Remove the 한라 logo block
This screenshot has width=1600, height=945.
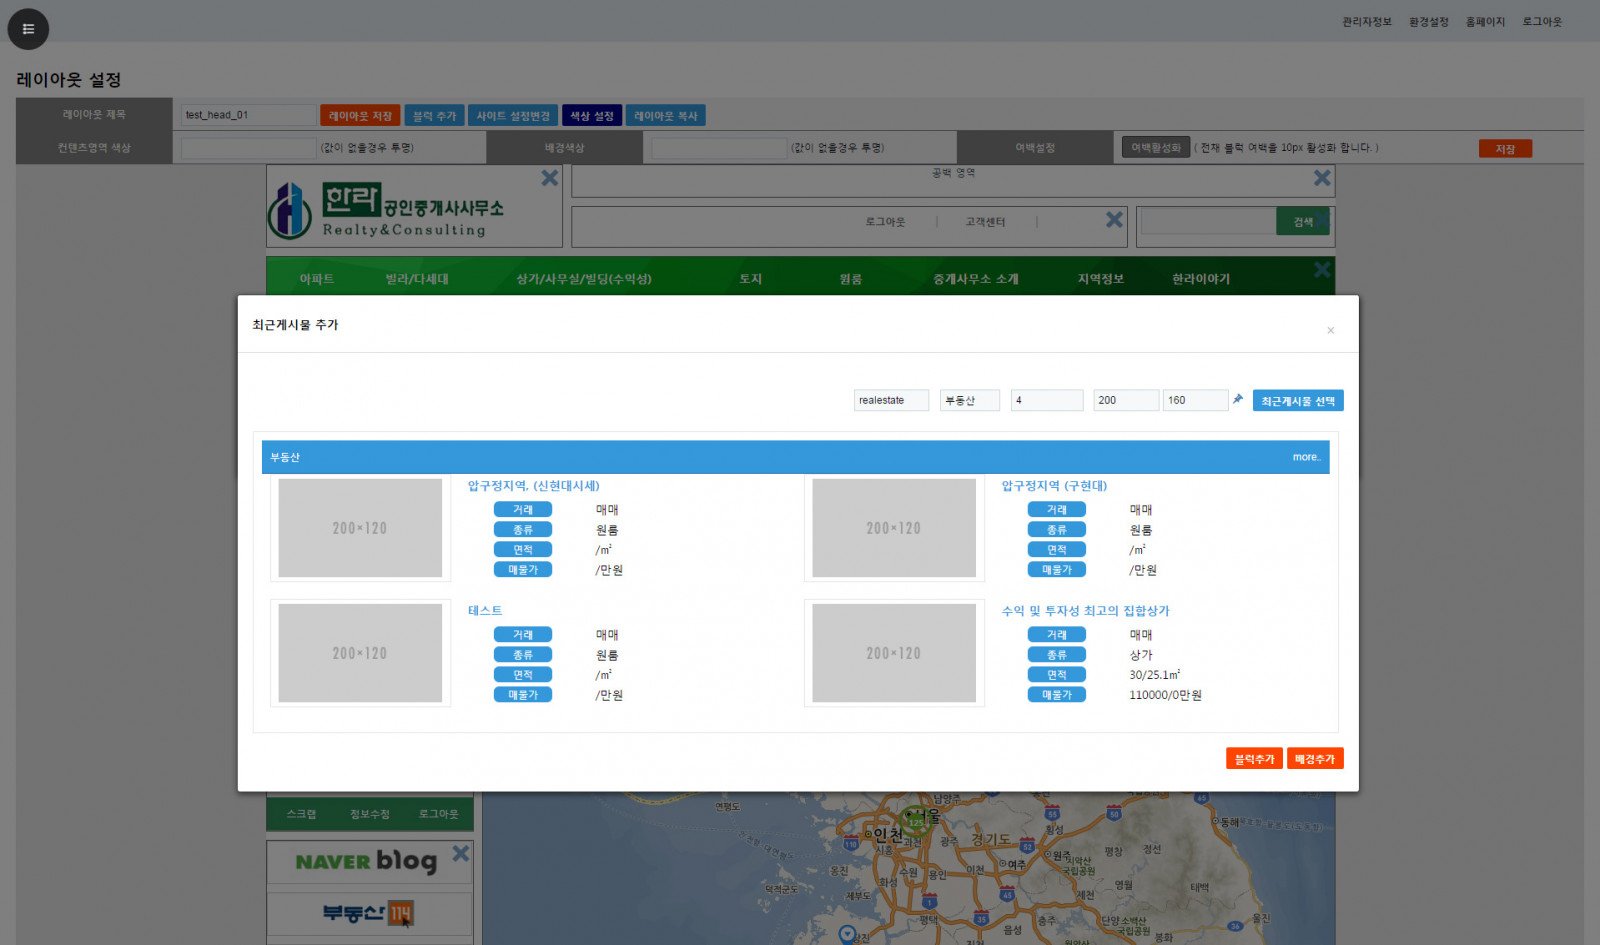pos(549,178)
